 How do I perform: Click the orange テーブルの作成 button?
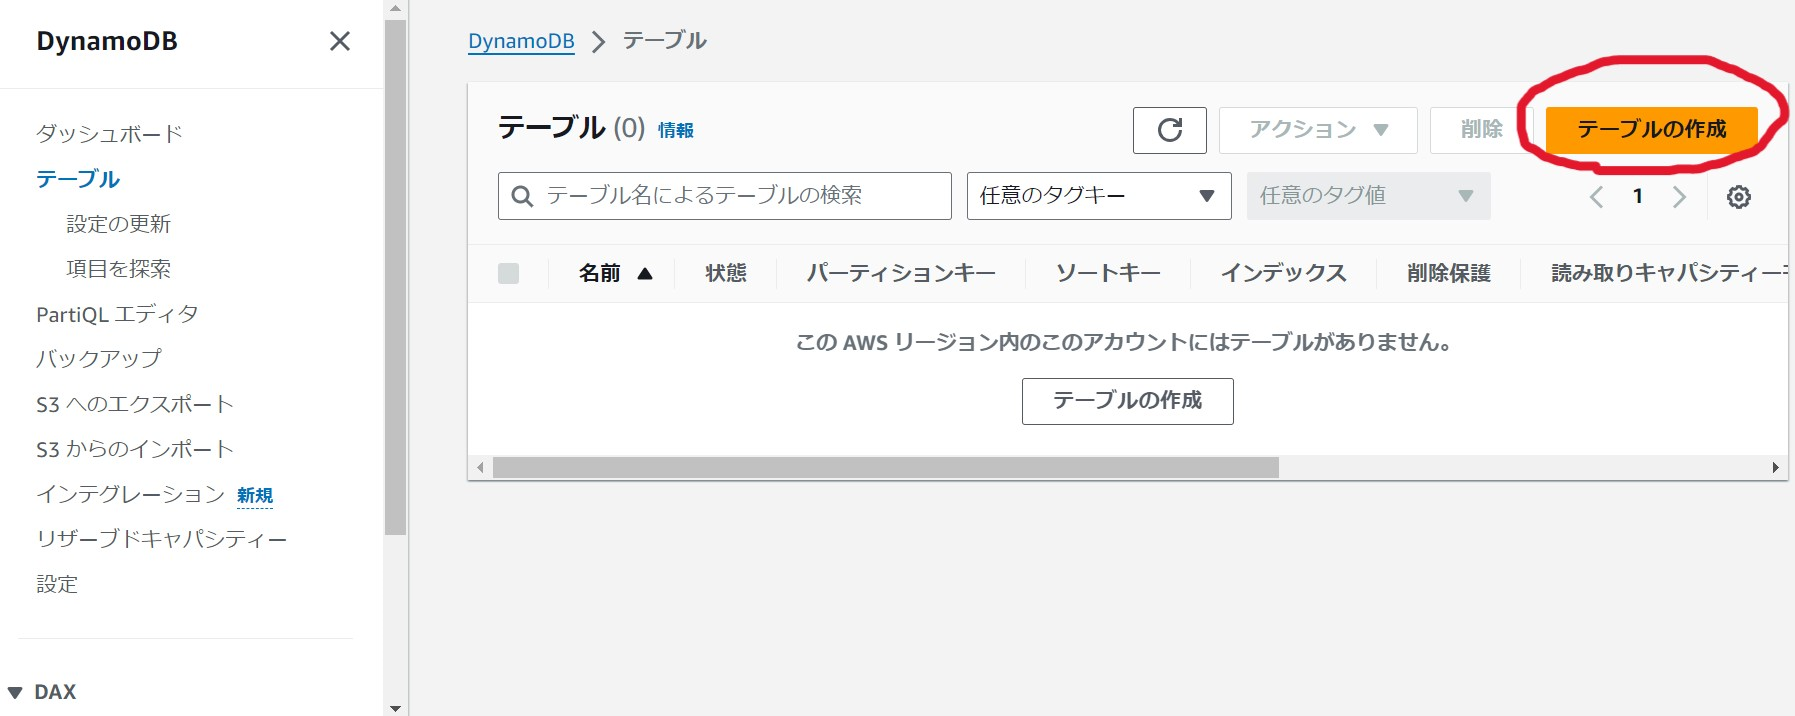[1652, 130]
